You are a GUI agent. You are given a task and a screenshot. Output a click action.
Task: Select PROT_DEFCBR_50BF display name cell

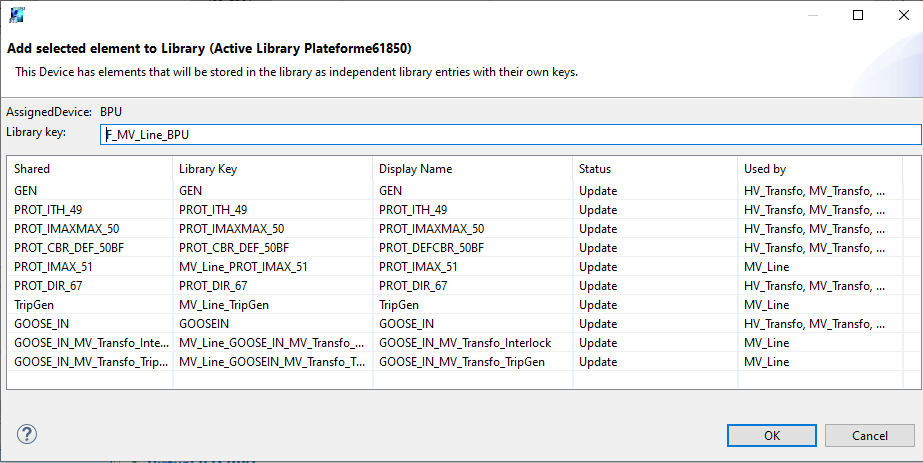pyautogui.click(x=432, y=248)
